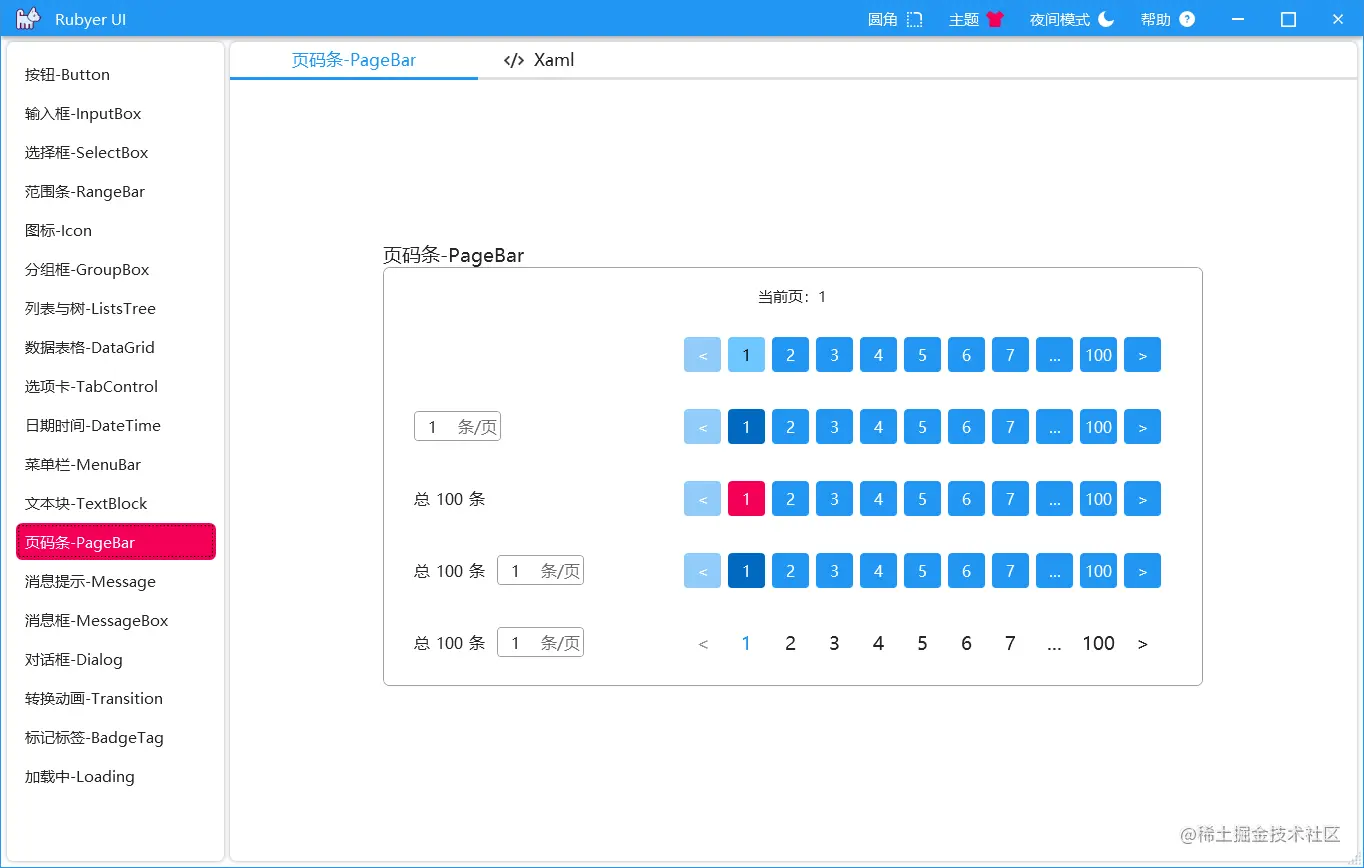This screenshot has height=868, width=1364.
Task: Select 数据表格-DataGrid in the sidebar
Action: pyautogui.click(x=92, y=347)
